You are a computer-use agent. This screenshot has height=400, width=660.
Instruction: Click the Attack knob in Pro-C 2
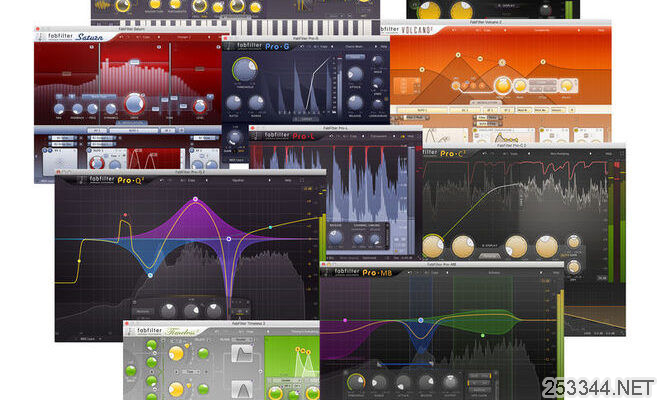coord(516,247)
